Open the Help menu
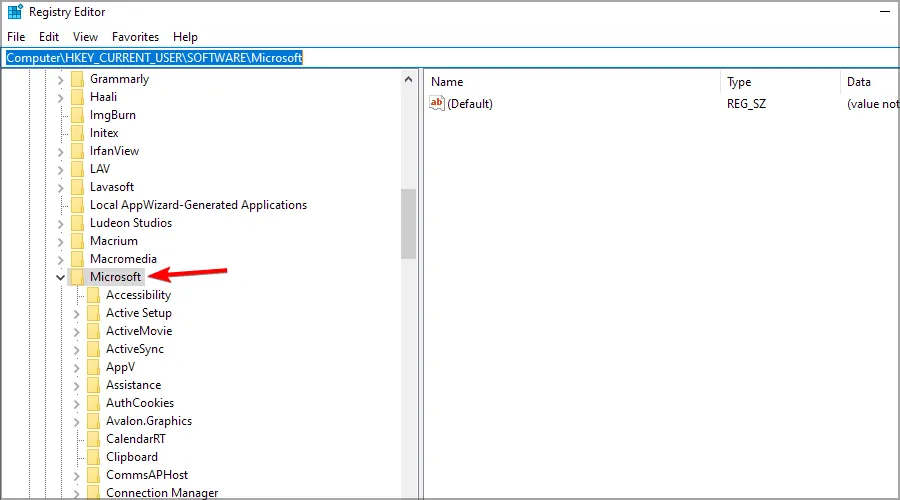Screen dimensions: 900x500 [185, 37]
